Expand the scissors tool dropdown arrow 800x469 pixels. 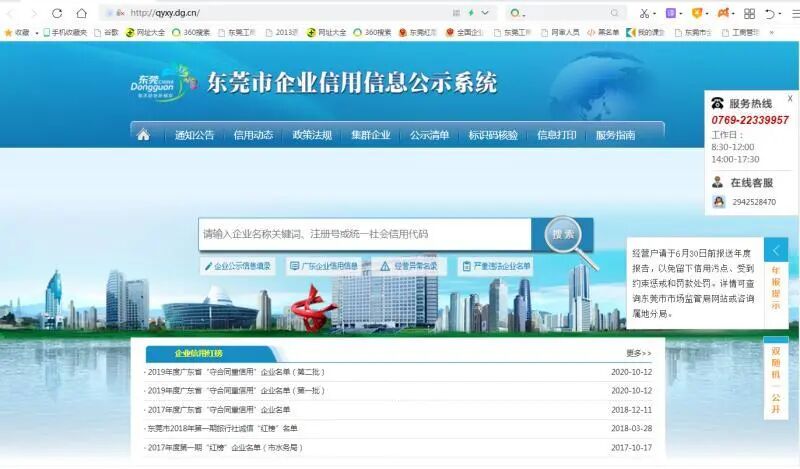coord(654,14)
